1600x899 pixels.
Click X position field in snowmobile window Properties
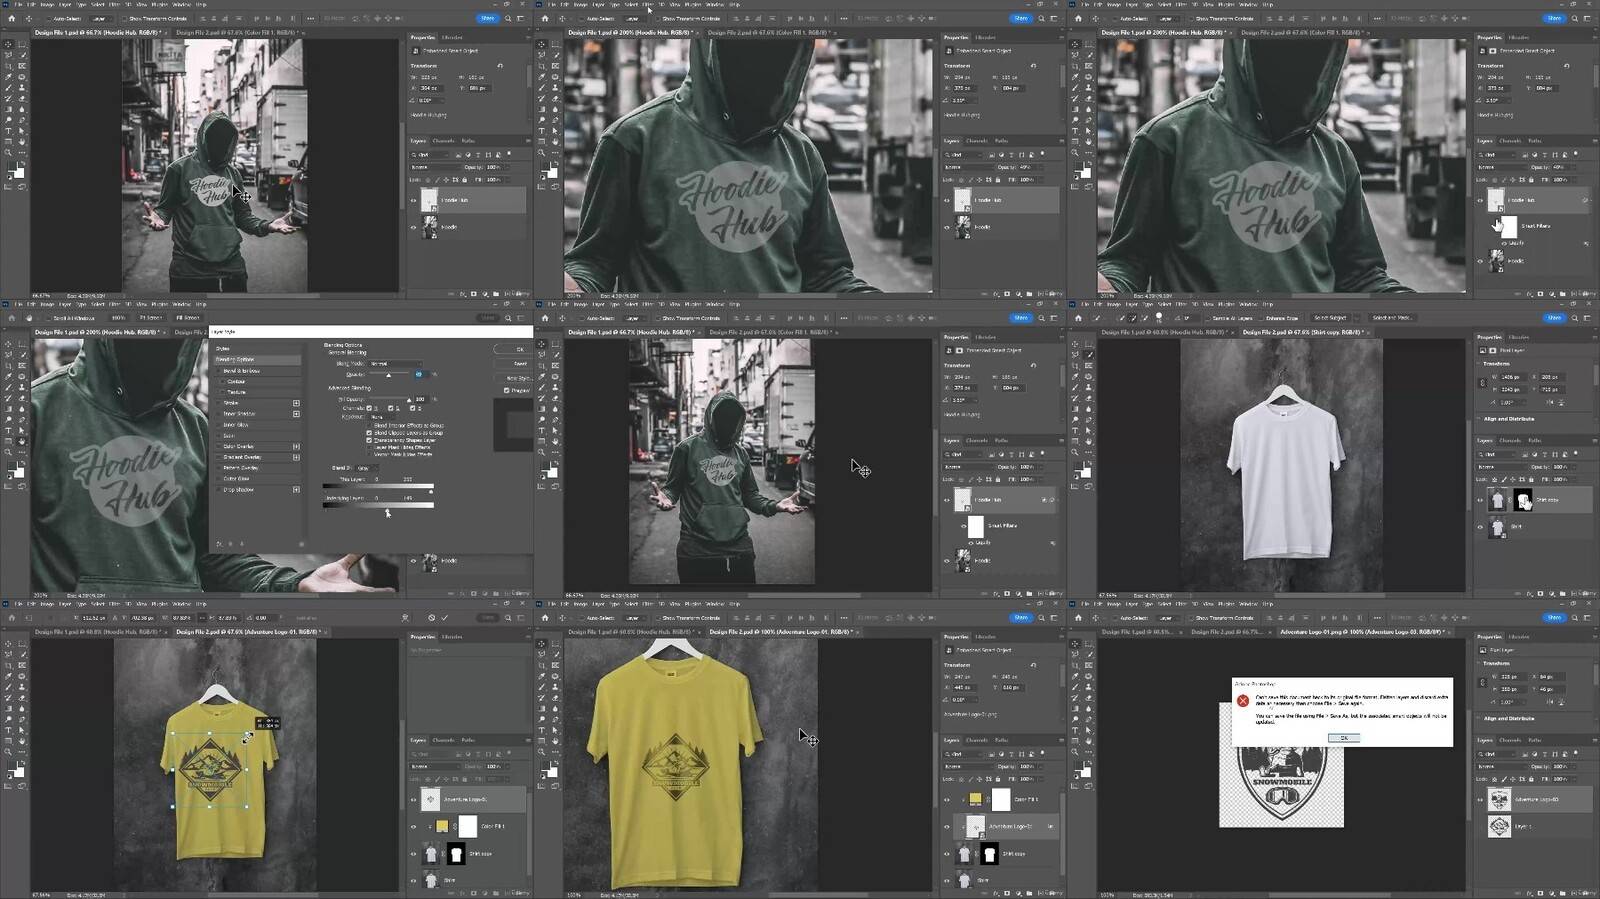[1550, 677]
